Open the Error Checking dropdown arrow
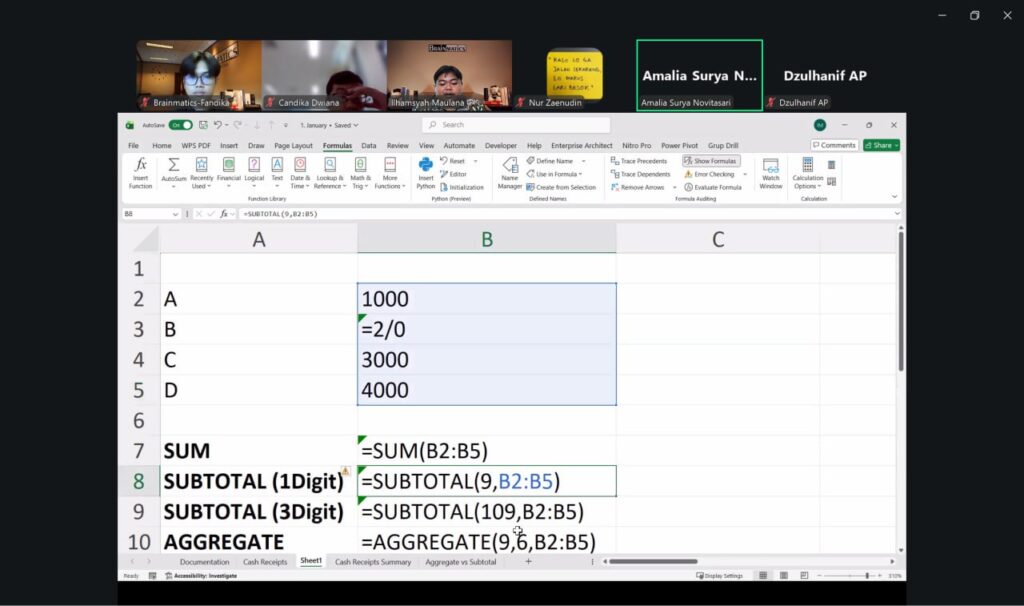Viewport: 1024px width, 606px height. [745, 174]
